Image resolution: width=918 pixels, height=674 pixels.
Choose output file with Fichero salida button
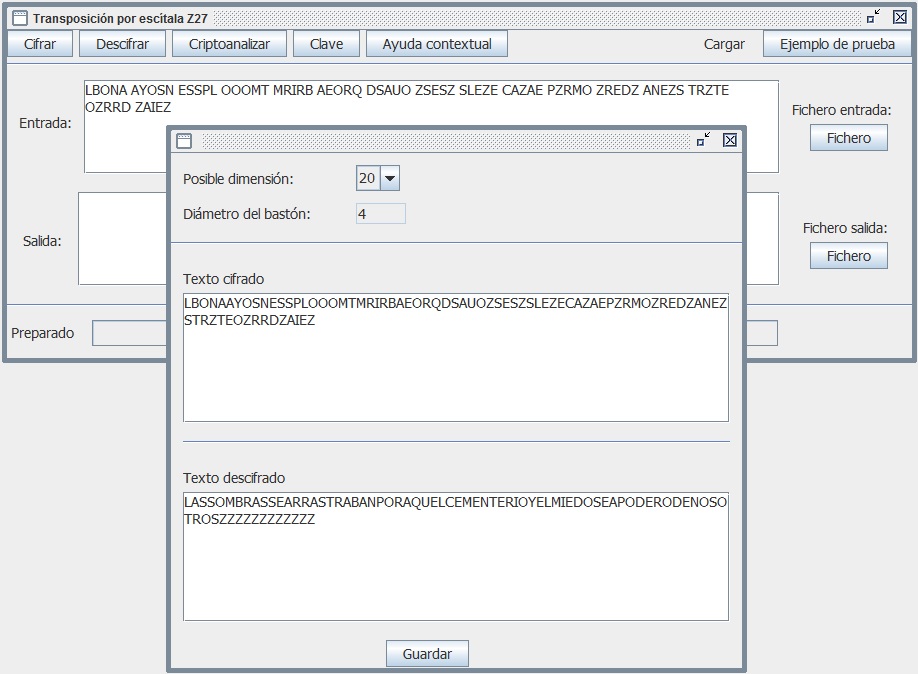click(x=848, y=256)
